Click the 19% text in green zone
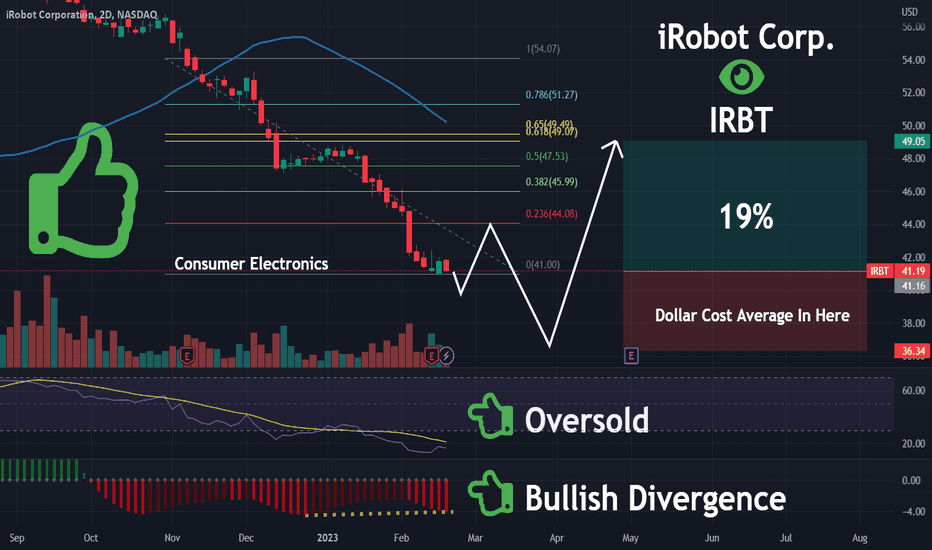The height and width of the screenshot is (550, 932). coord(746,216)
